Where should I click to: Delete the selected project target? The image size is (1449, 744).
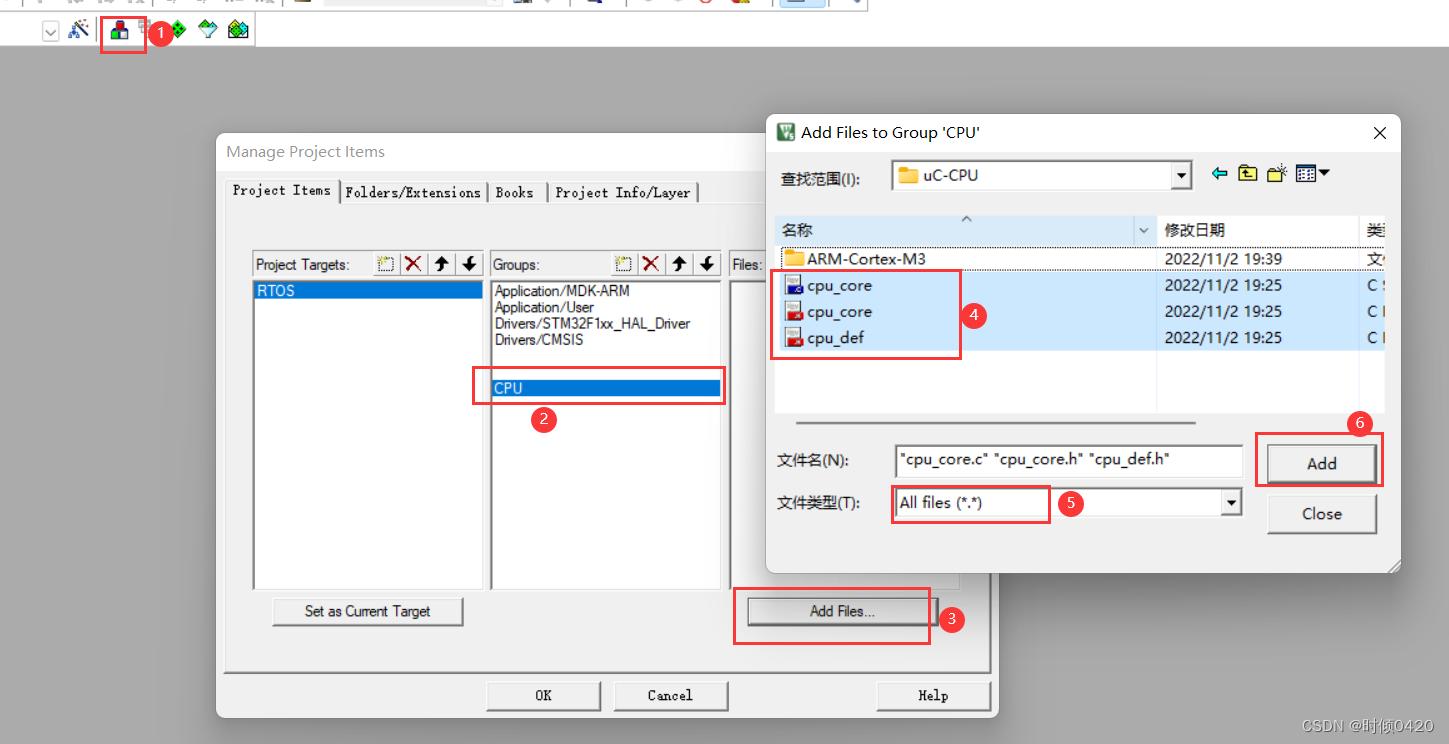point(413,264)
